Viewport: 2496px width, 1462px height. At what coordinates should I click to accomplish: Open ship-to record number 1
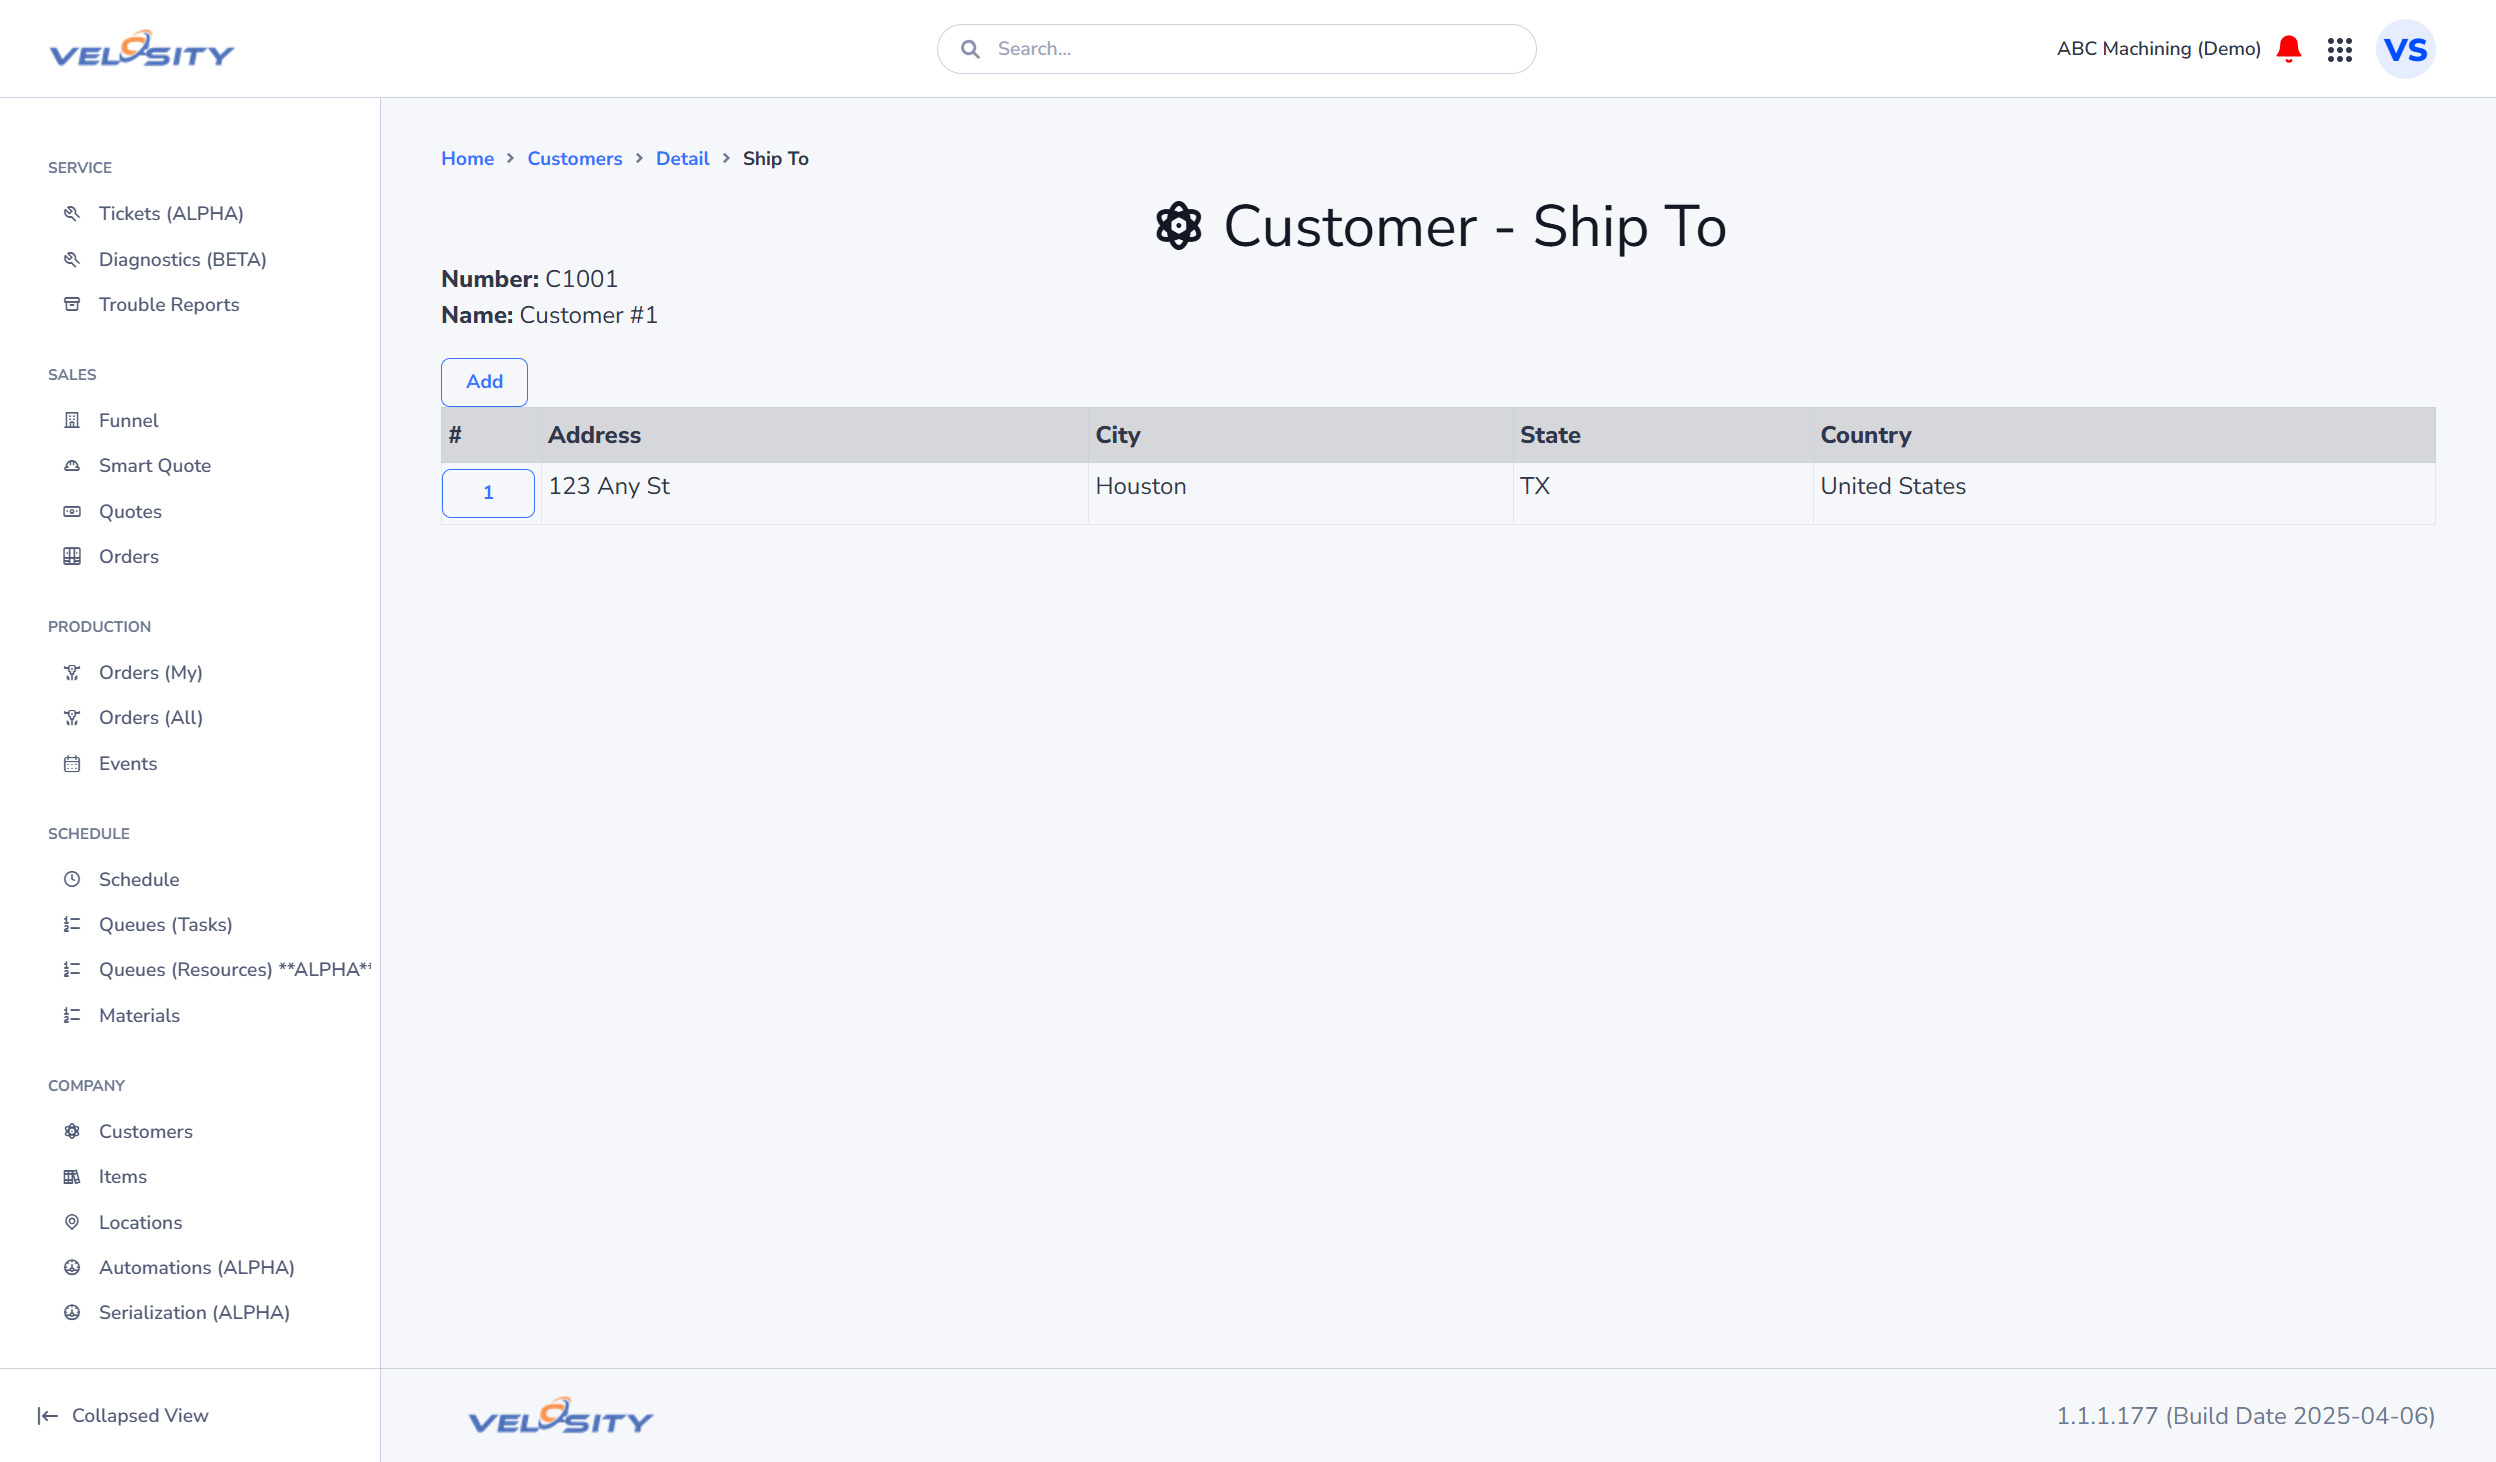[x=488, y=492]
